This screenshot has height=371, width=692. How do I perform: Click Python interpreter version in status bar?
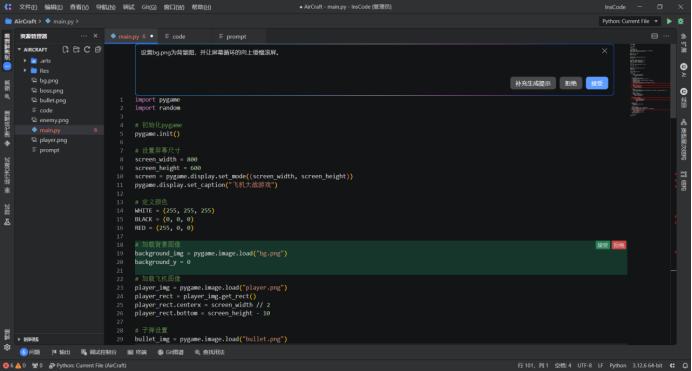[x=647, y=365]
